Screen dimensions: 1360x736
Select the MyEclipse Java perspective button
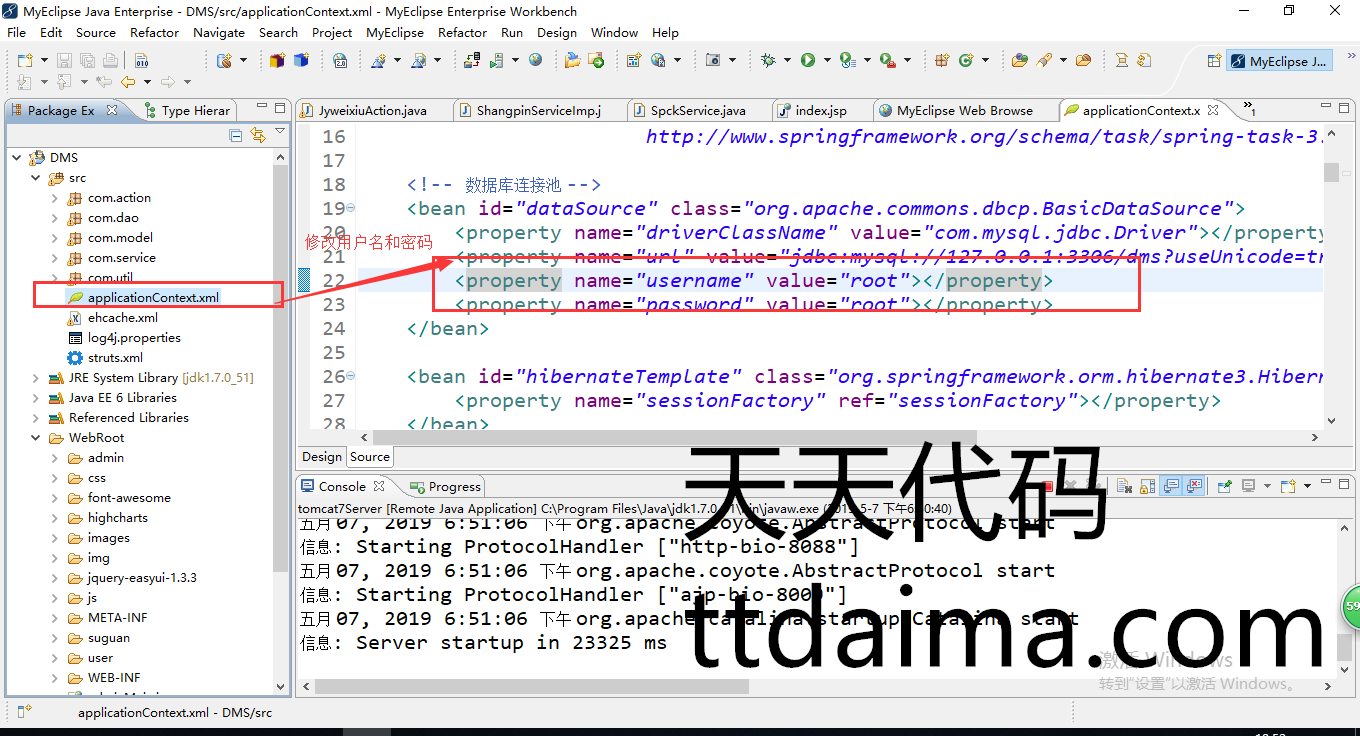[1280, 61]
